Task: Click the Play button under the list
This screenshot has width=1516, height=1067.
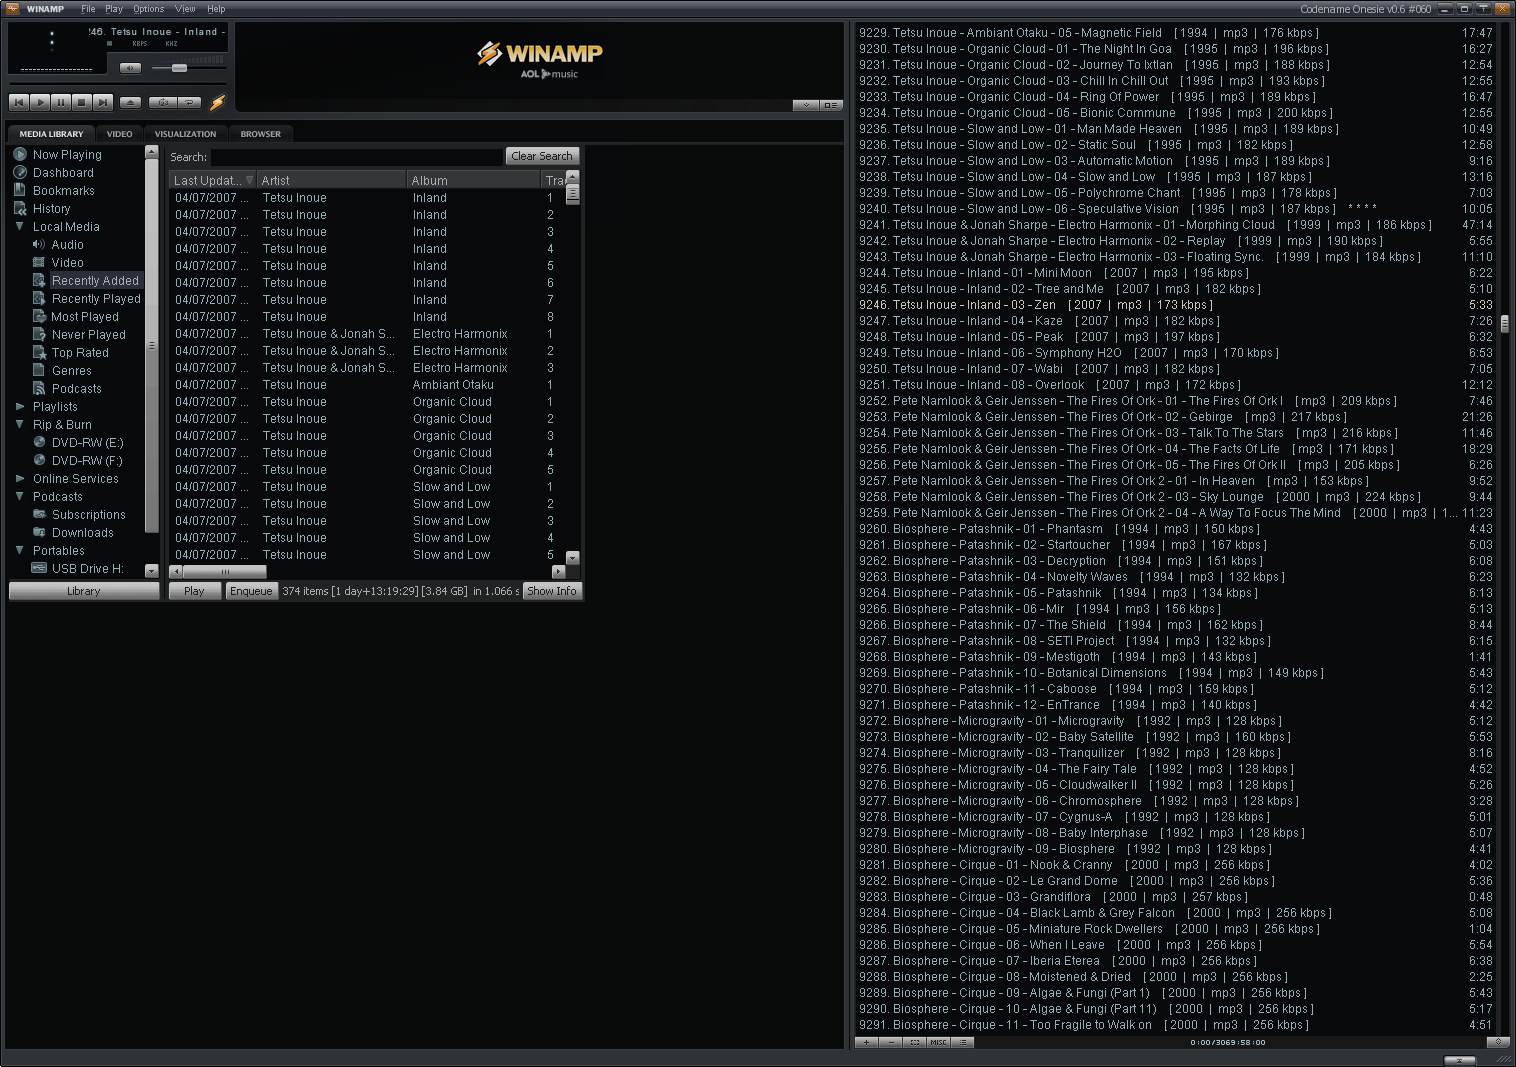Action: pyautogui.click(x=194, y=591)
